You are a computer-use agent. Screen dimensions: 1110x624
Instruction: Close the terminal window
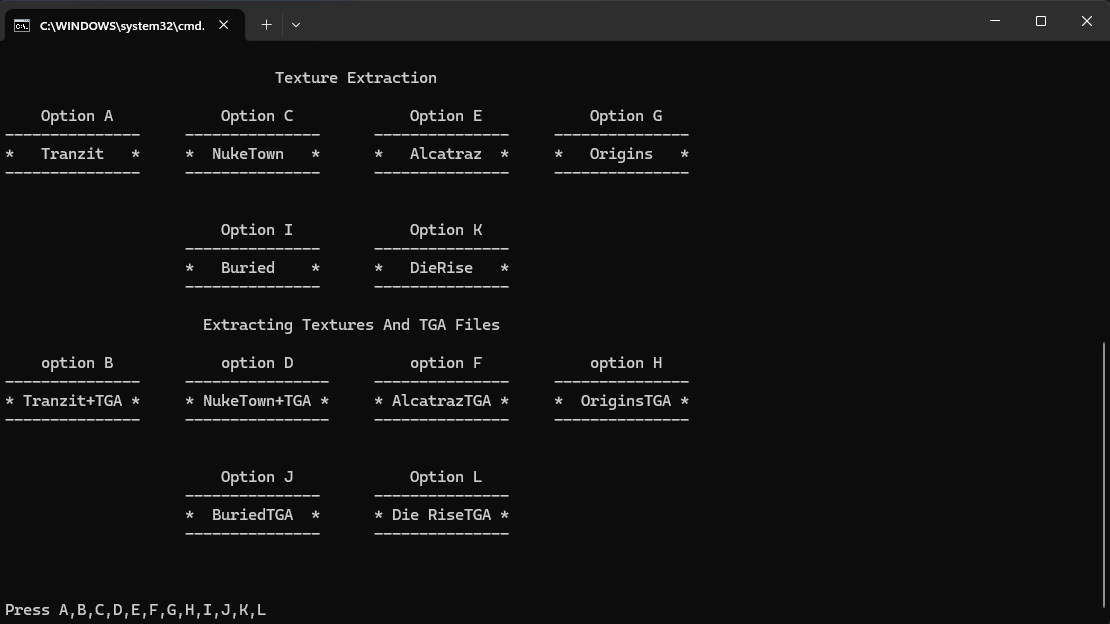tap(1087, 21)
